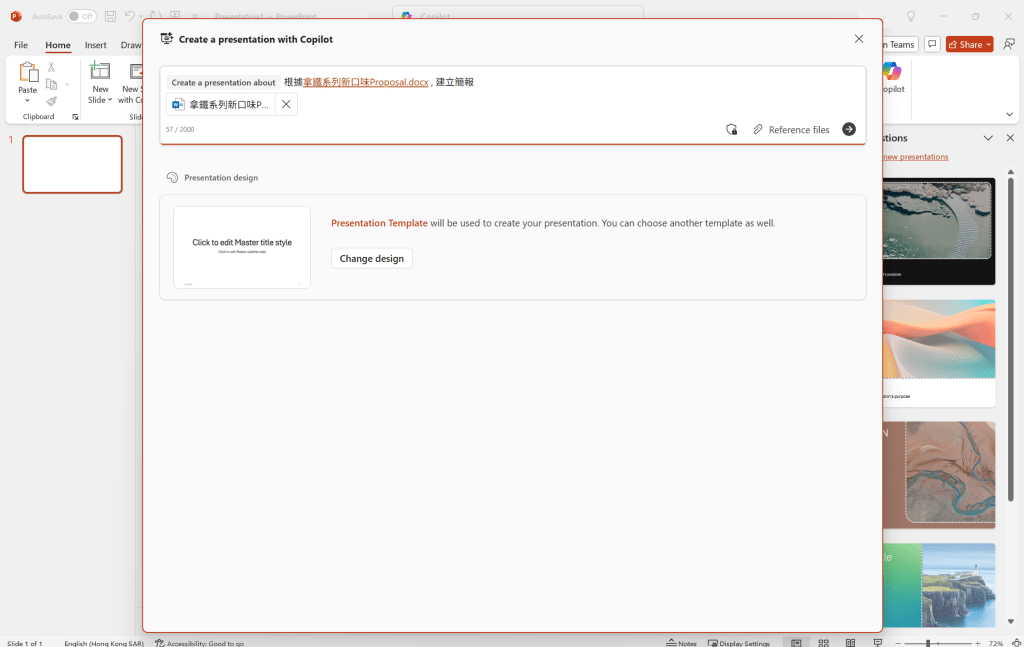Open Display Settings in the status bar
The height and width of the screenshot is (647, 1024).
coord(739,643)
